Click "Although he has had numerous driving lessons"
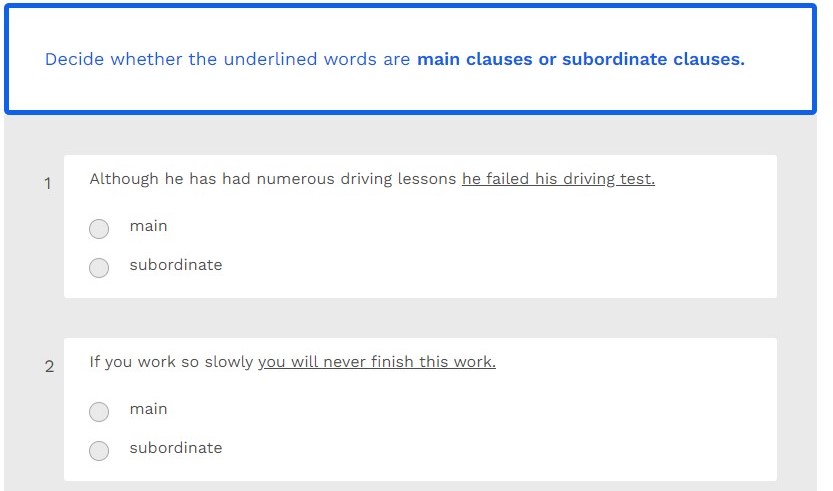The width and height of the screenshot is (833, 491). tap(273, 179)
